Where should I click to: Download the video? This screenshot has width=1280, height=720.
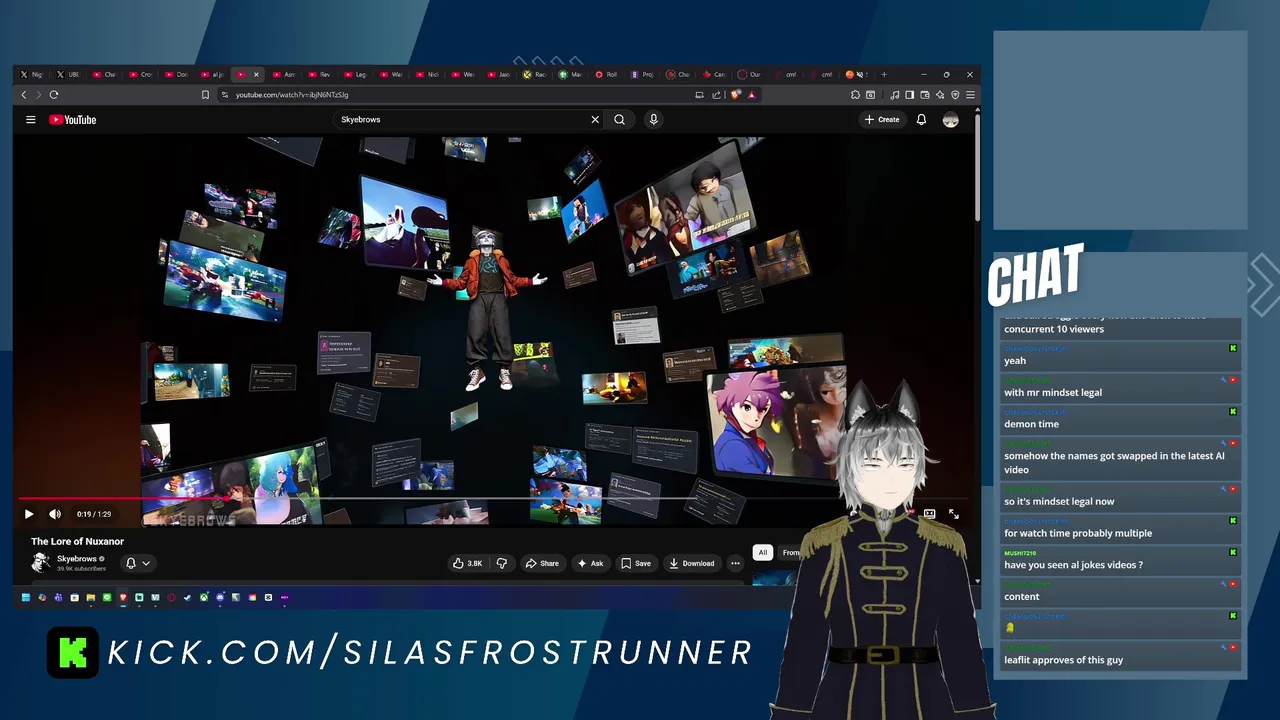691,563
